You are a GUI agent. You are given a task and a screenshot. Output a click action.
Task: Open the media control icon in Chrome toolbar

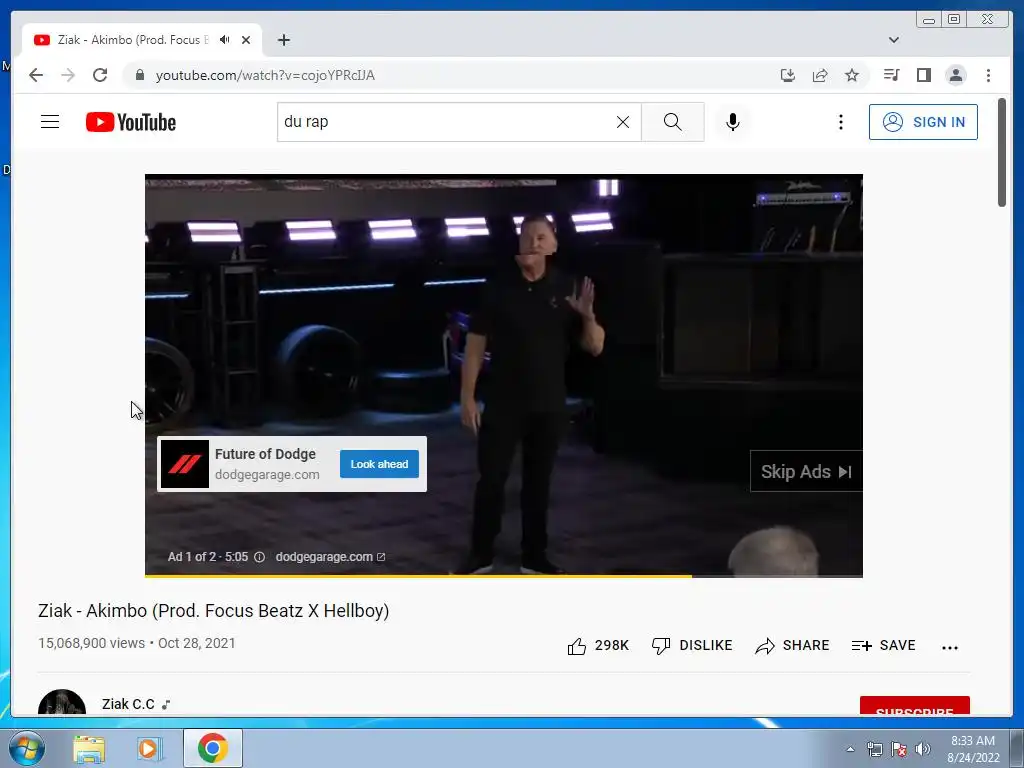click(891, 75)
